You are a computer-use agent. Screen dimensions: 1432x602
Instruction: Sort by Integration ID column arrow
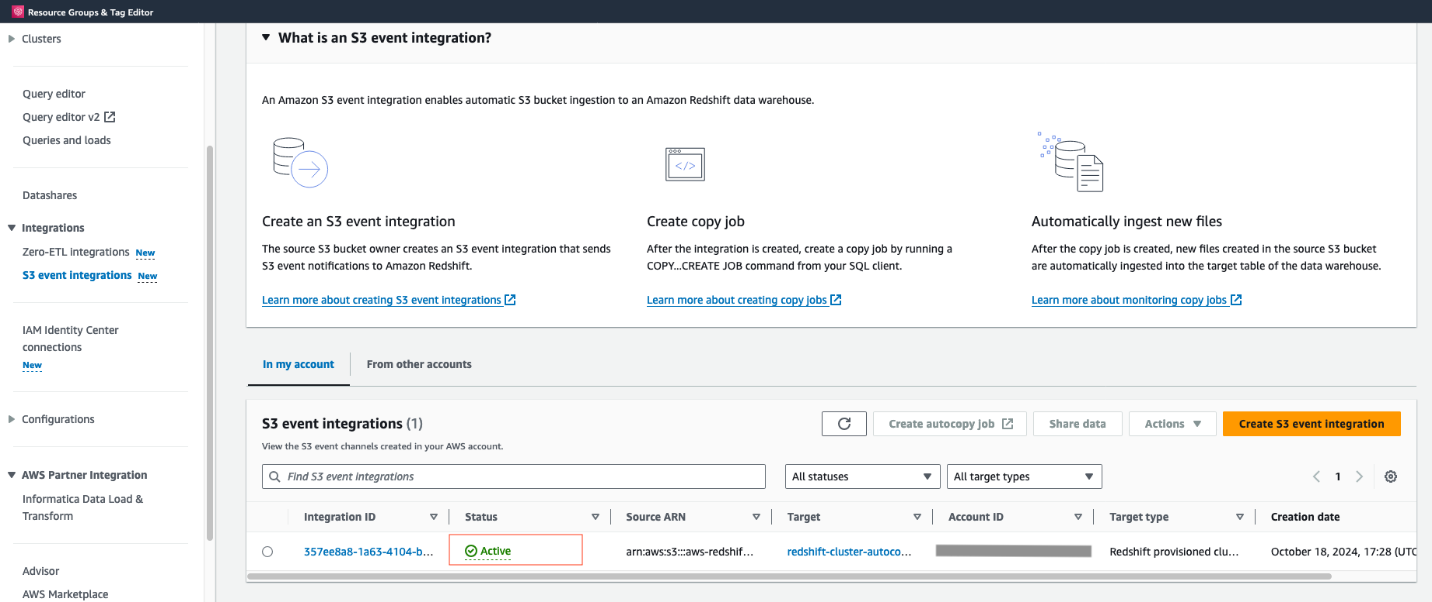433,517
